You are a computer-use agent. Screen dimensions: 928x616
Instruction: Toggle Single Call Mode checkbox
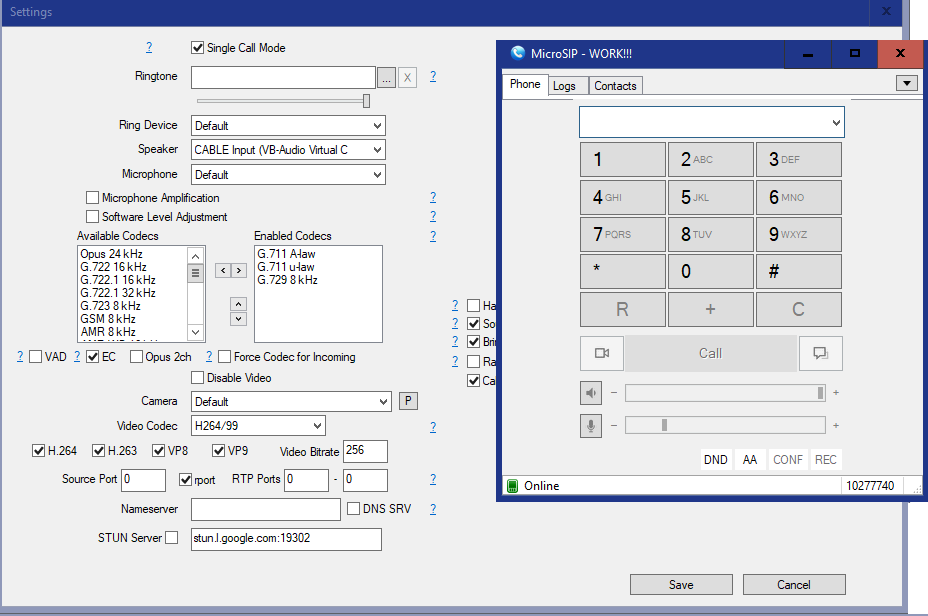pyautogui.click(x=198, y=48)
